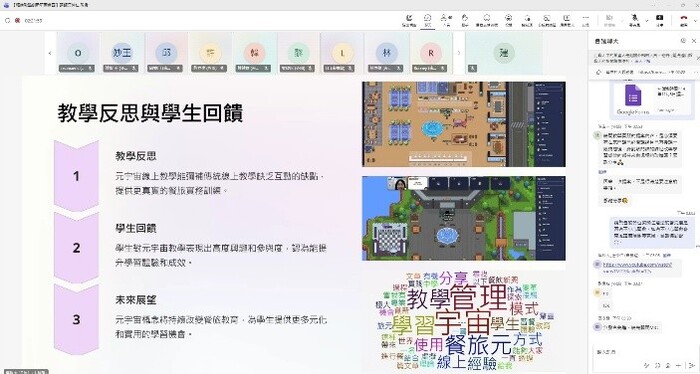Screen dimensions: 700x374
Task: Open emoji picker in chat compose
Action: click(x=657, y=366)
